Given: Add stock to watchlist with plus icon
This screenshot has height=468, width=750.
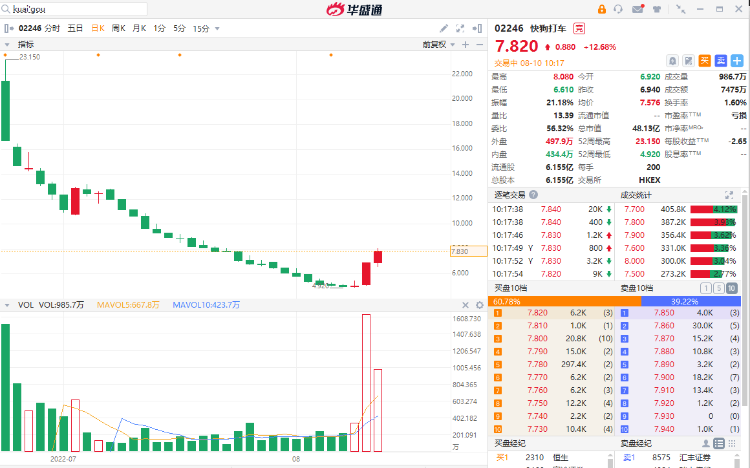Looking at the screenshot, I should [x=736, y=60].
